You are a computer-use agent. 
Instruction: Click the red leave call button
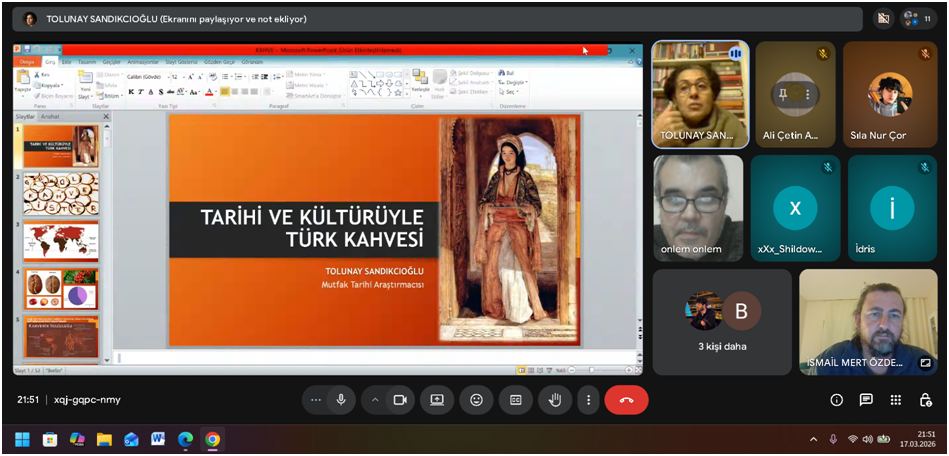tap(626, 400)
